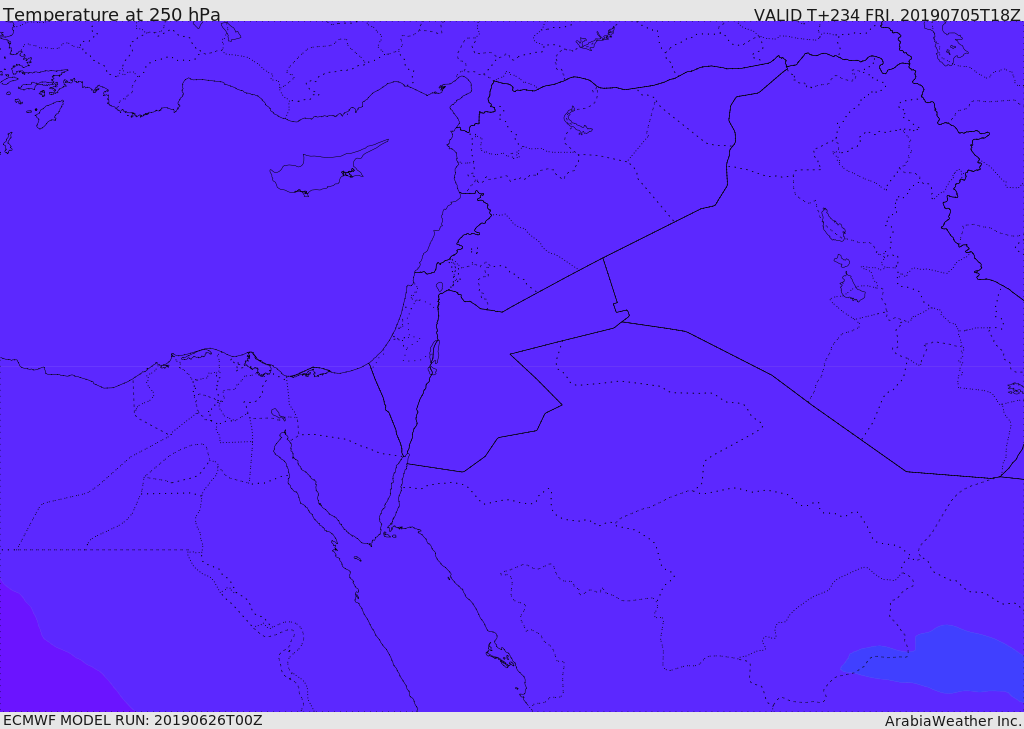
Task: Click the 'VALID T+234 FRI. 20190705T18Z' label
Action: (887, 14)
